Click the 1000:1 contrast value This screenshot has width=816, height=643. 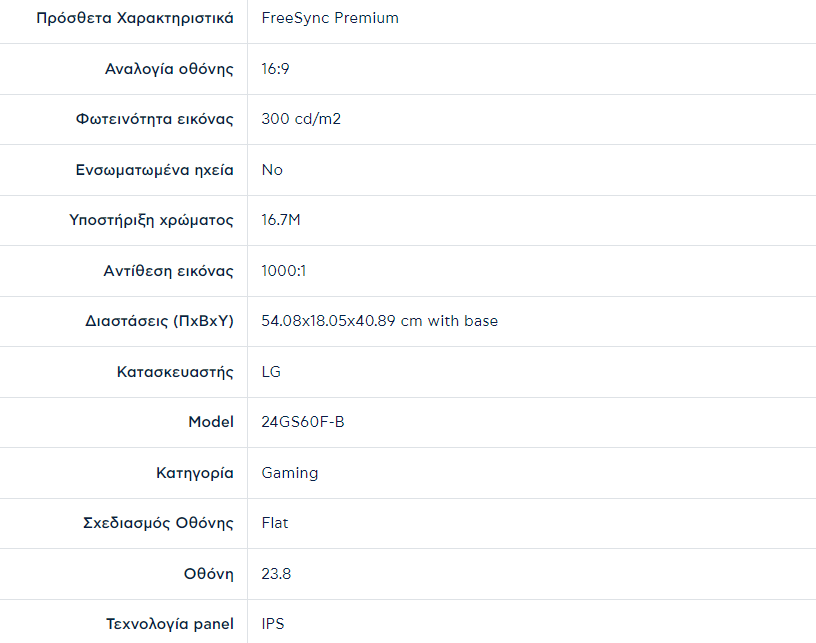click(282, 271)
